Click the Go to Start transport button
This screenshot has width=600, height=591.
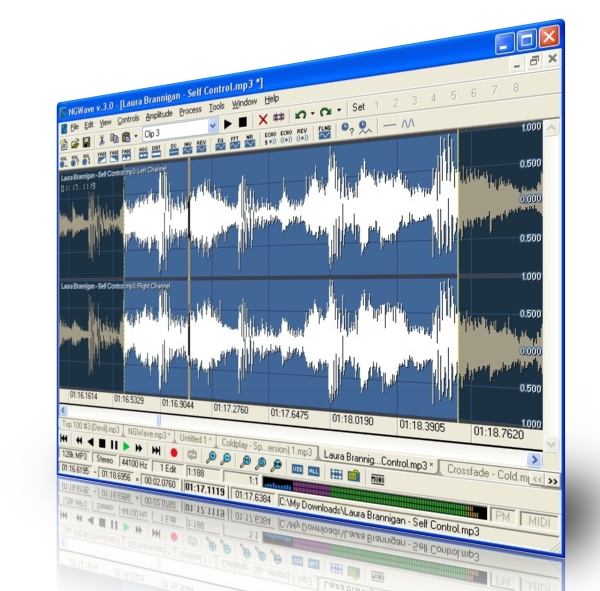click(x=64, y=439)
